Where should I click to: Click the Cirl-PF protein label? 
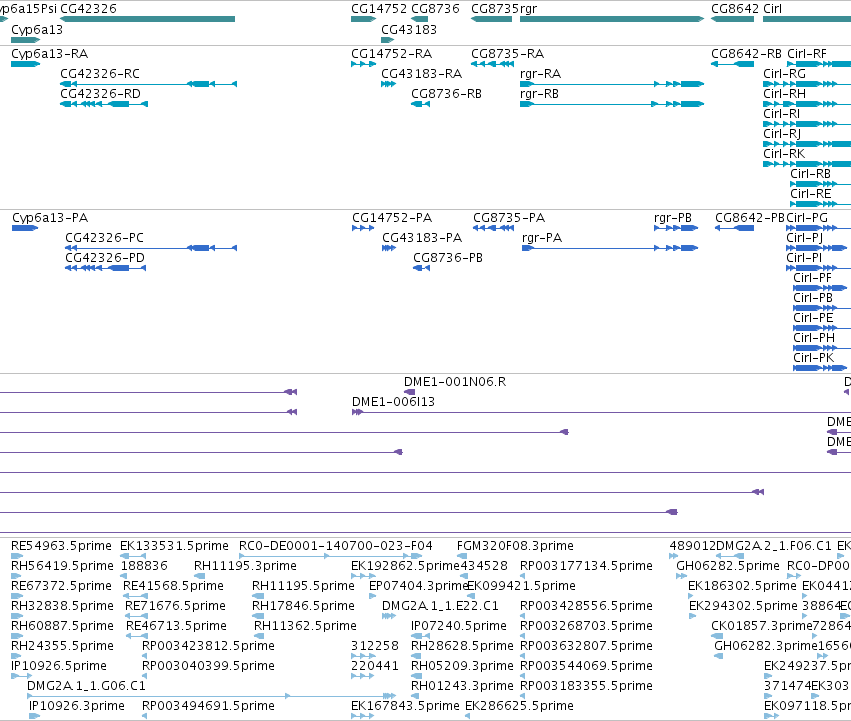812,278
